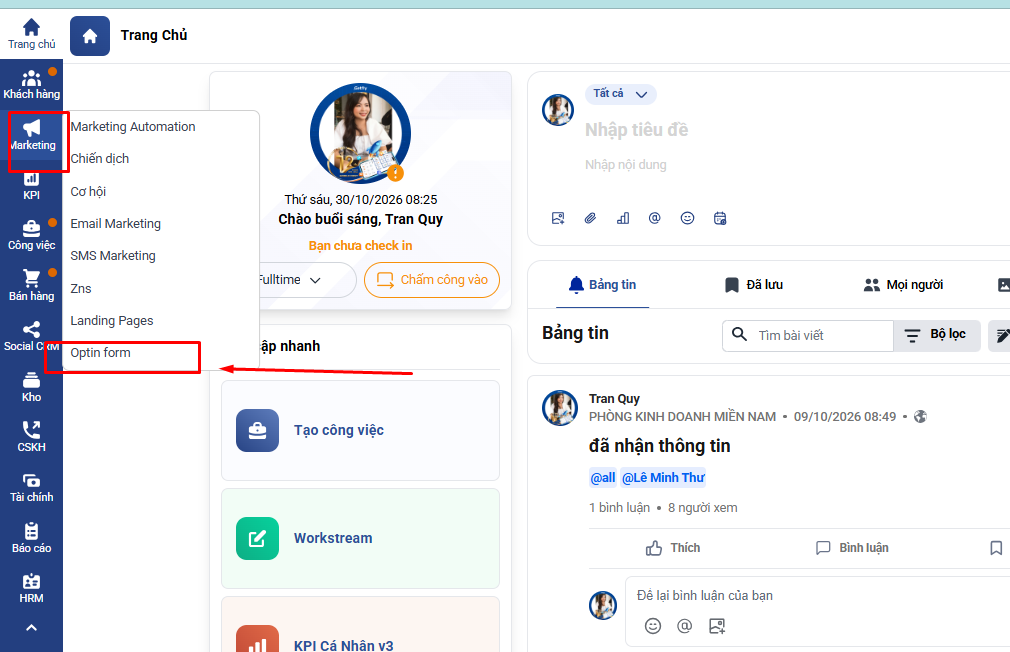Click the Chấm công vào button
Image resolution: width=1010 pixels, height=652 pixels.
432,280
